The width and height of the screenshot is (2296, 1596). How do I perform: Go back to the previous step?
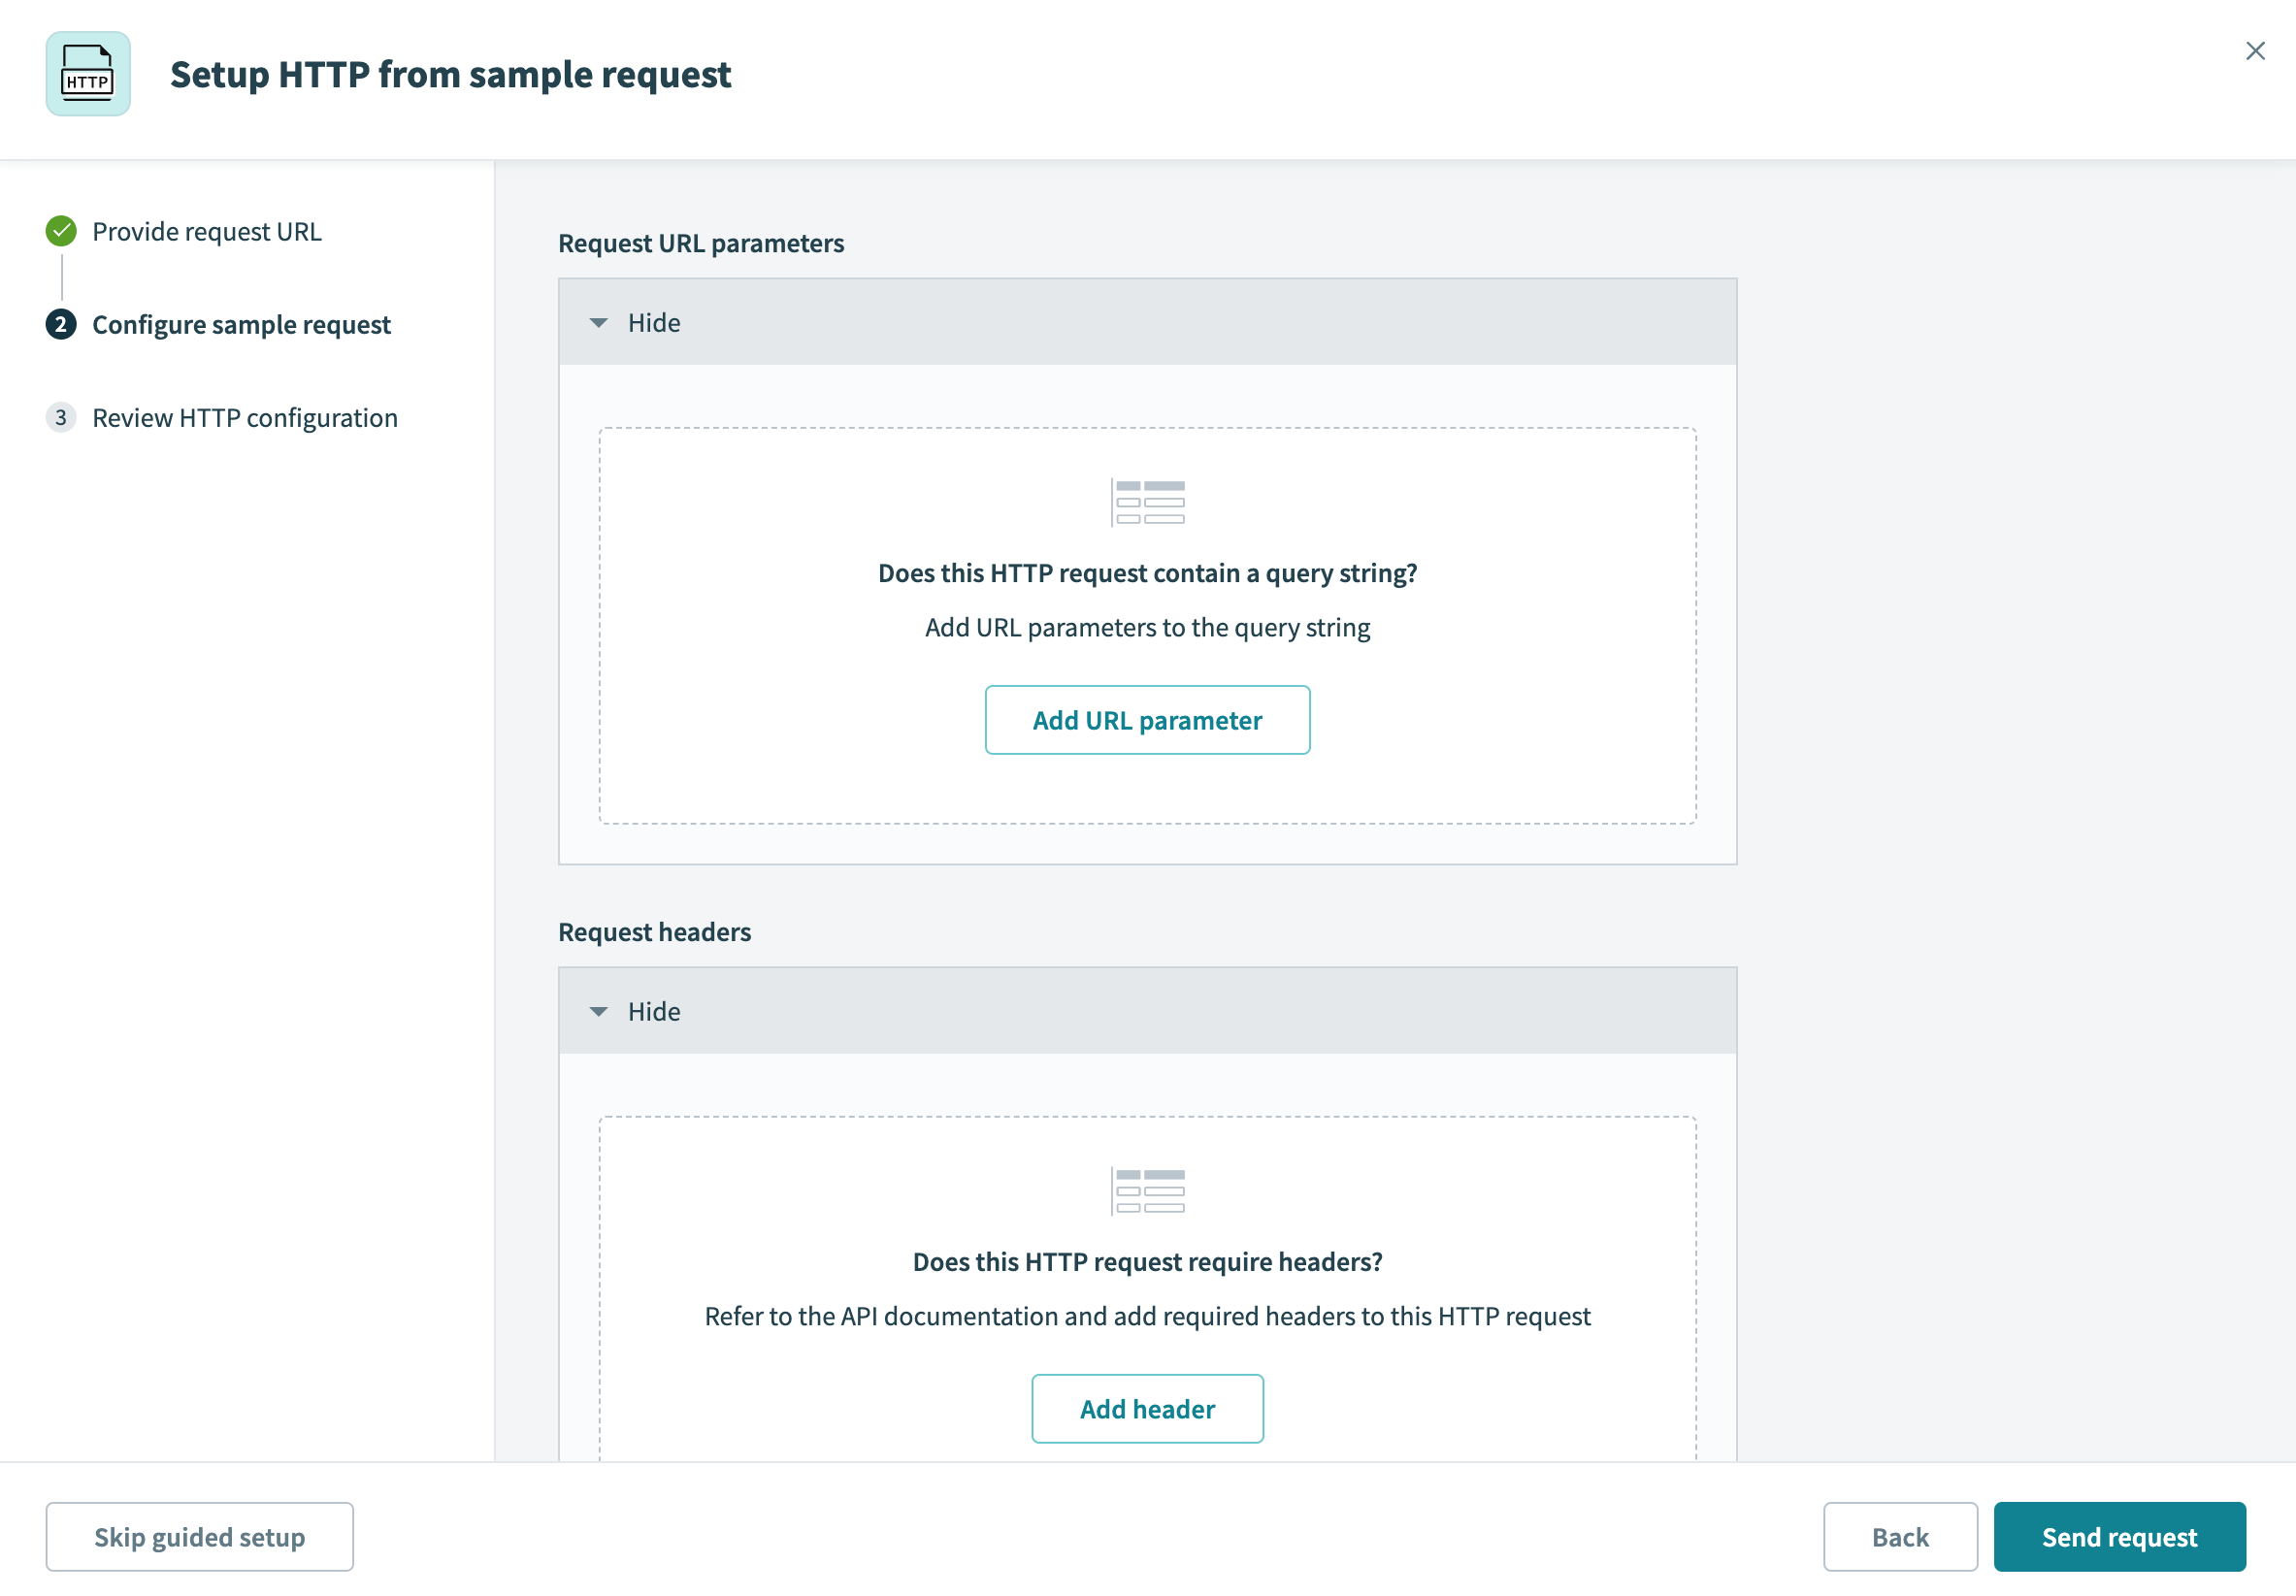pos(1900,1536)
